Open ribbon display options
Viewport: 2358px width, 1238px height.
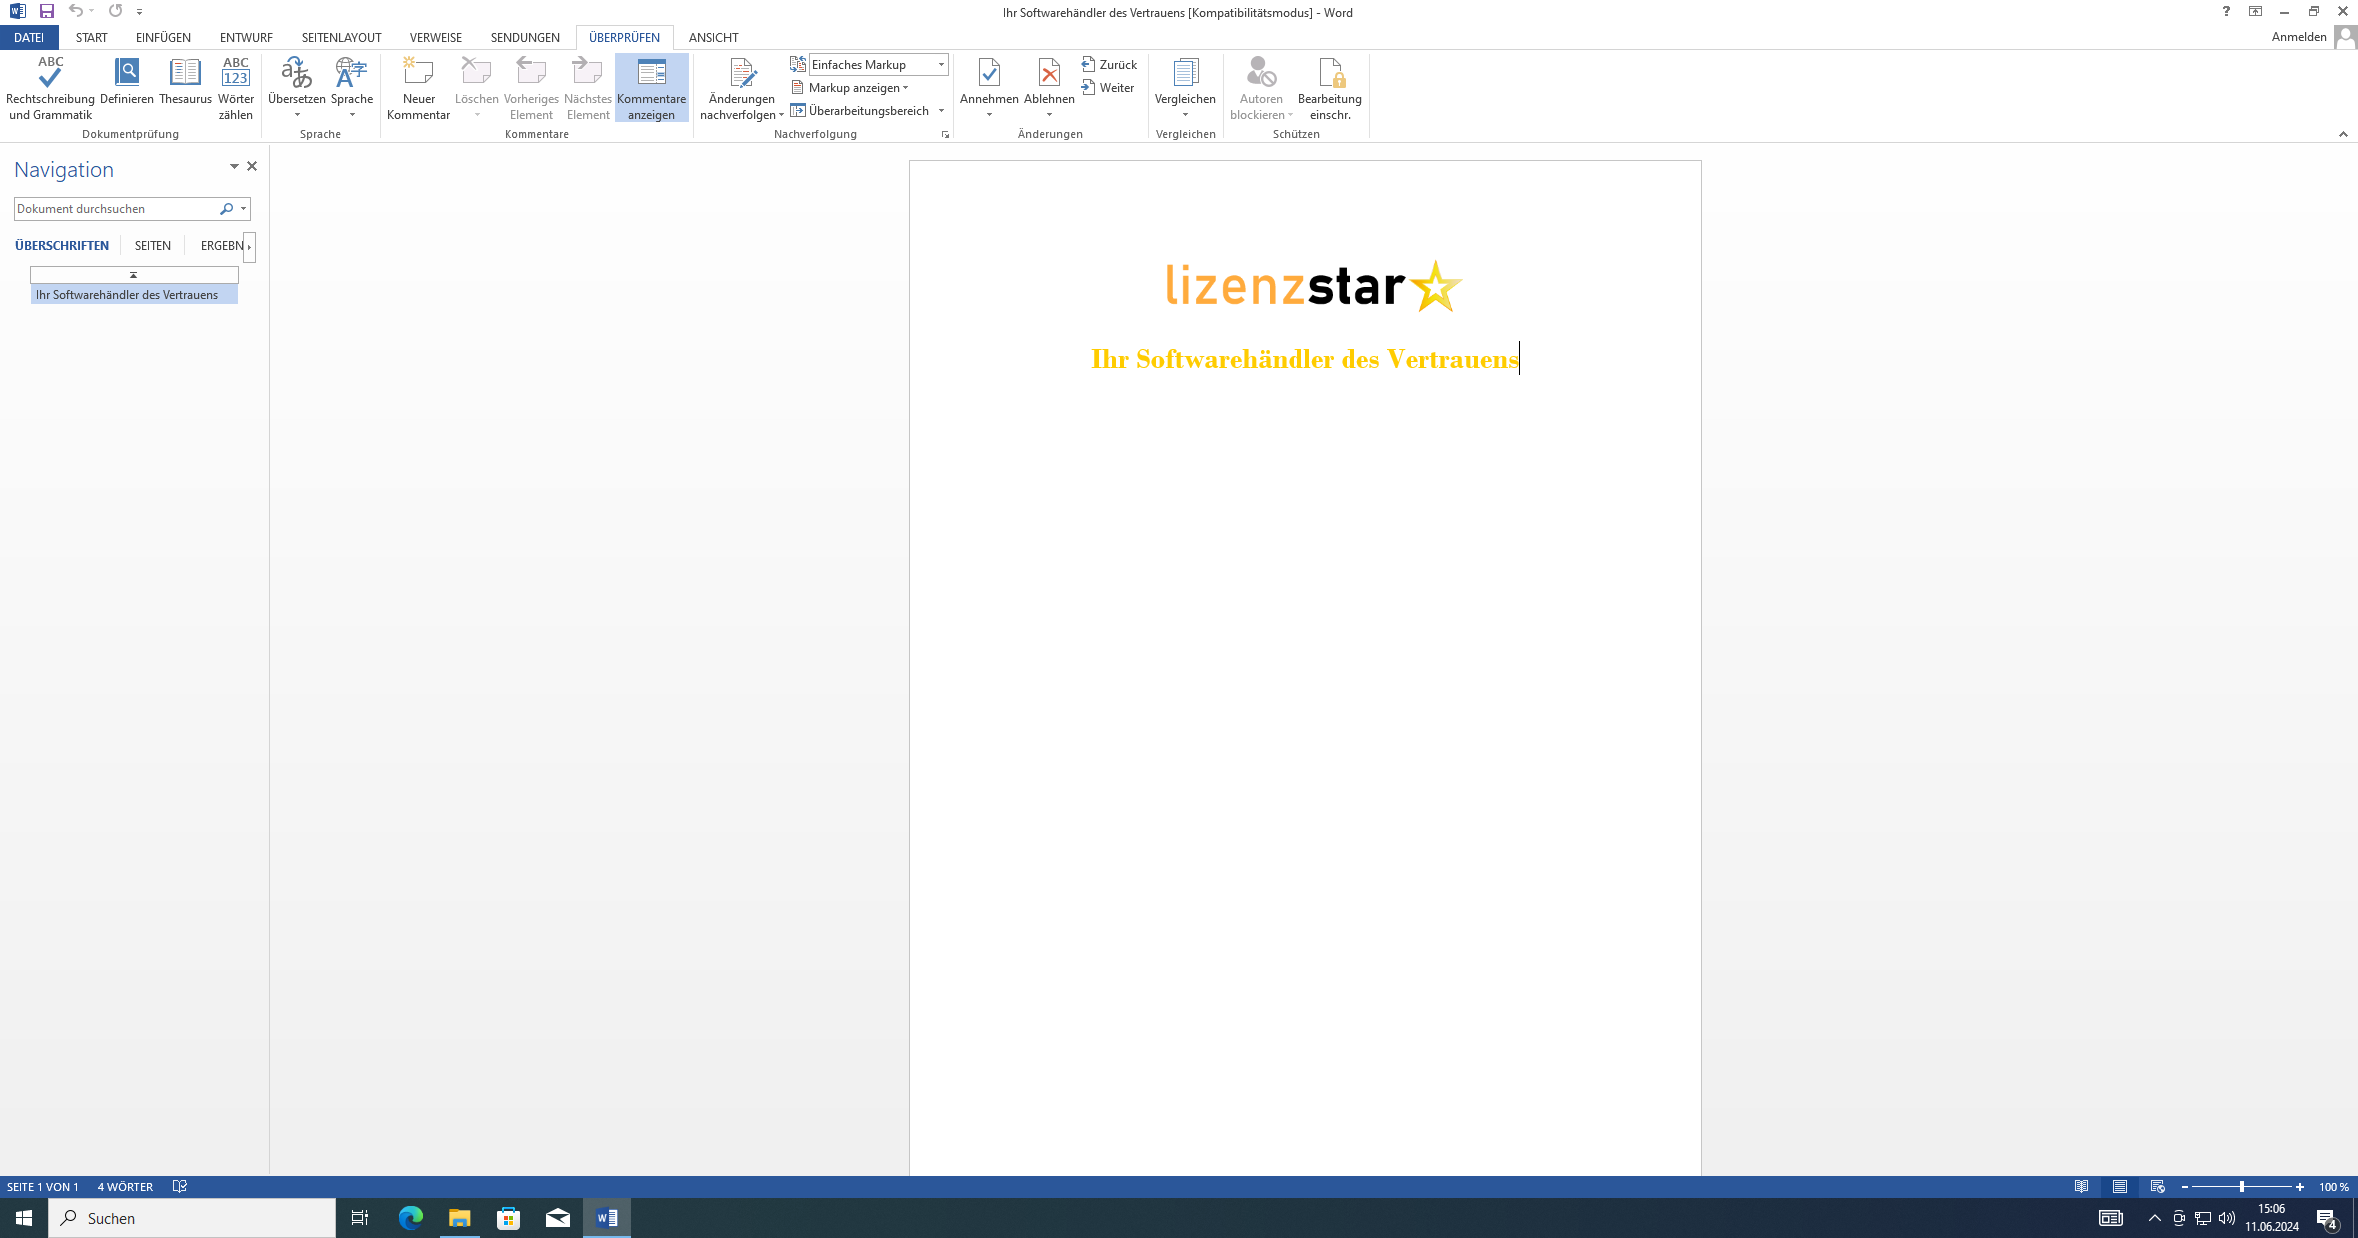[x=2255, y=12]
